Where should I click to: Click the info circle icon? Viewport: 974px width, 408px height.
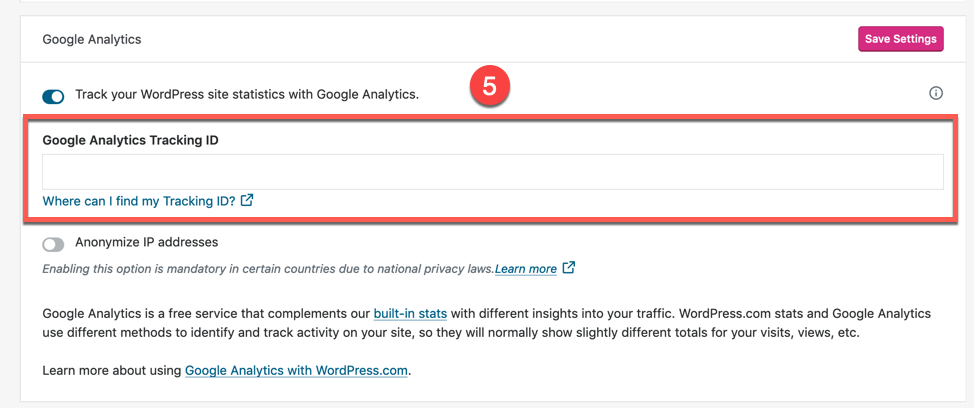coord(936,94)
